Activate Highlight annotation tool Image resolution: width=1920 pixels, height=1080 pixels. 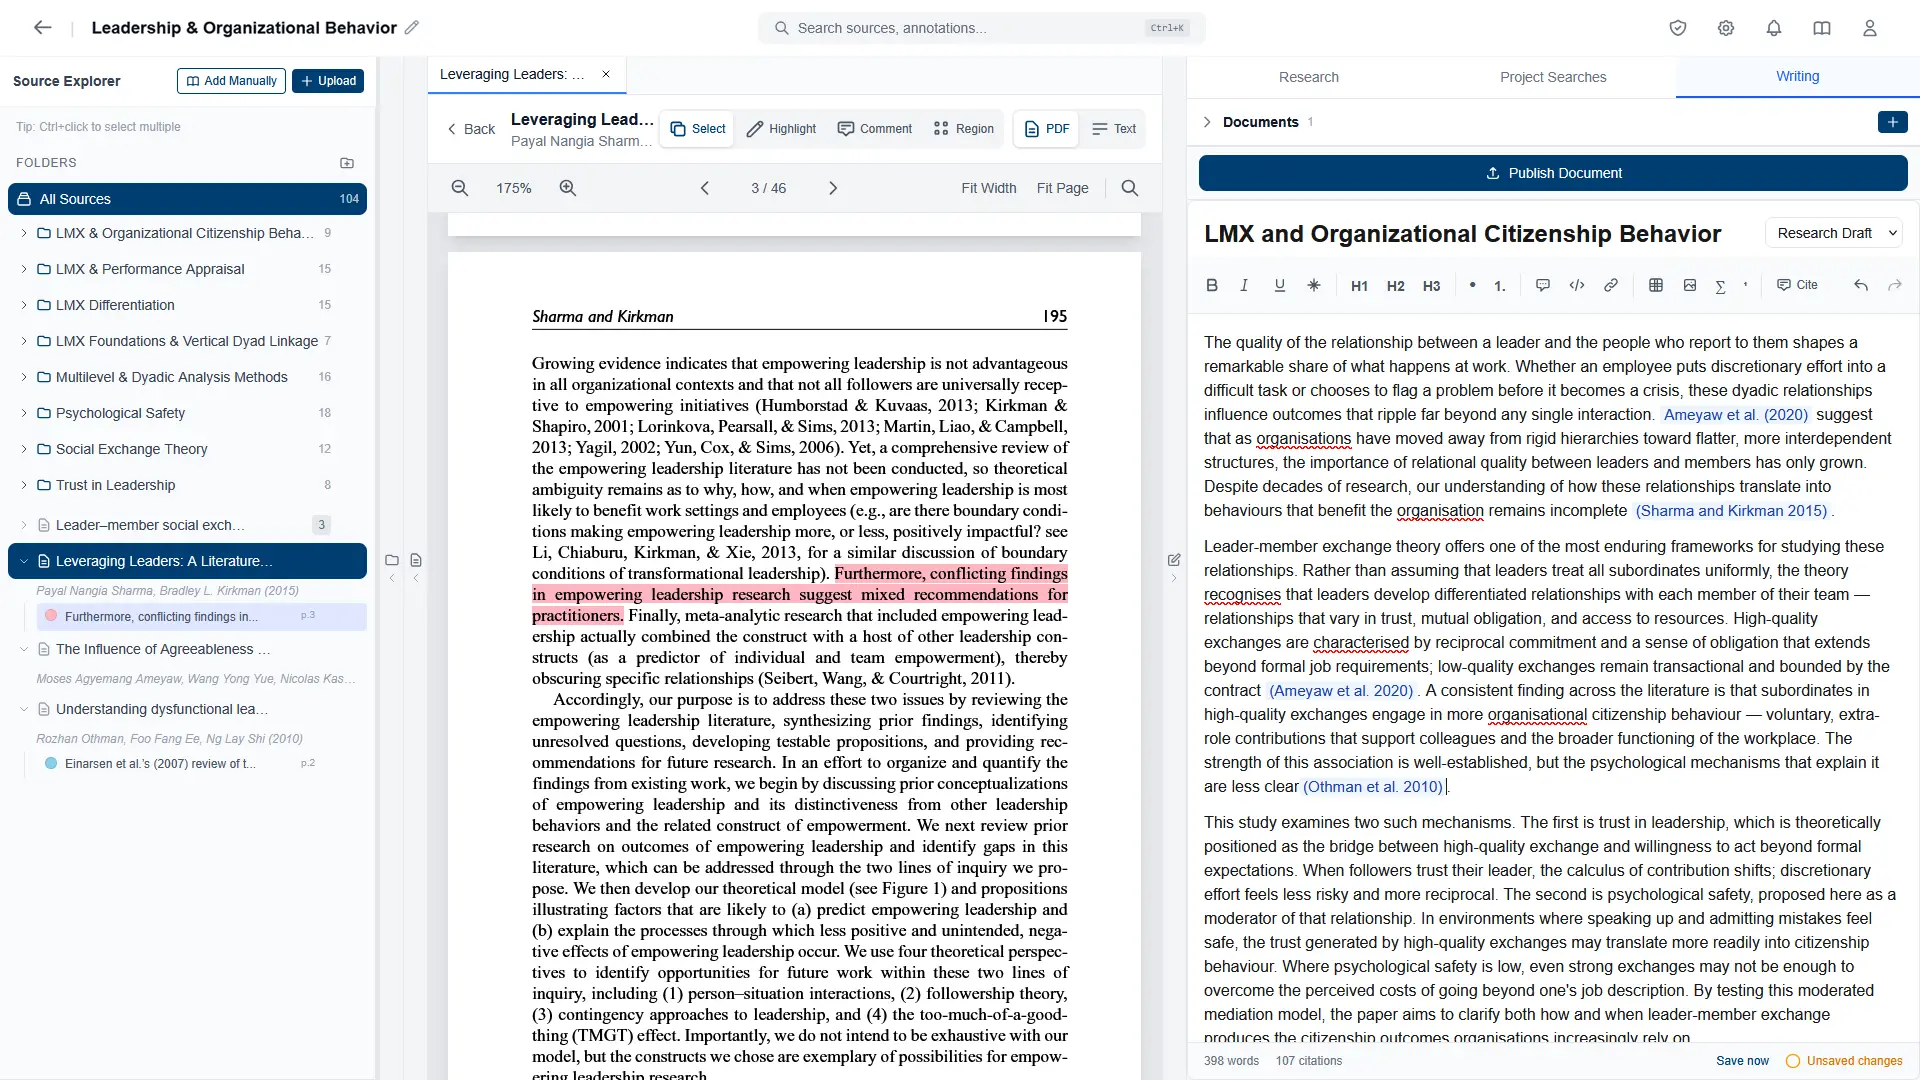coord(782,129)
